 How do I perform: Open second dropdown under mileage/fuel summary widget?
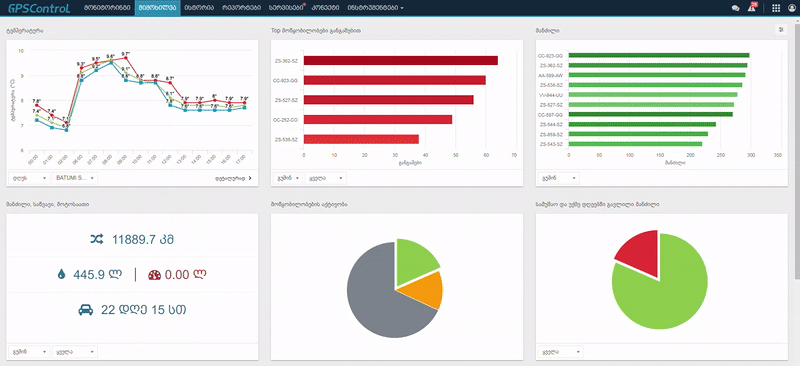pos(74,352)
